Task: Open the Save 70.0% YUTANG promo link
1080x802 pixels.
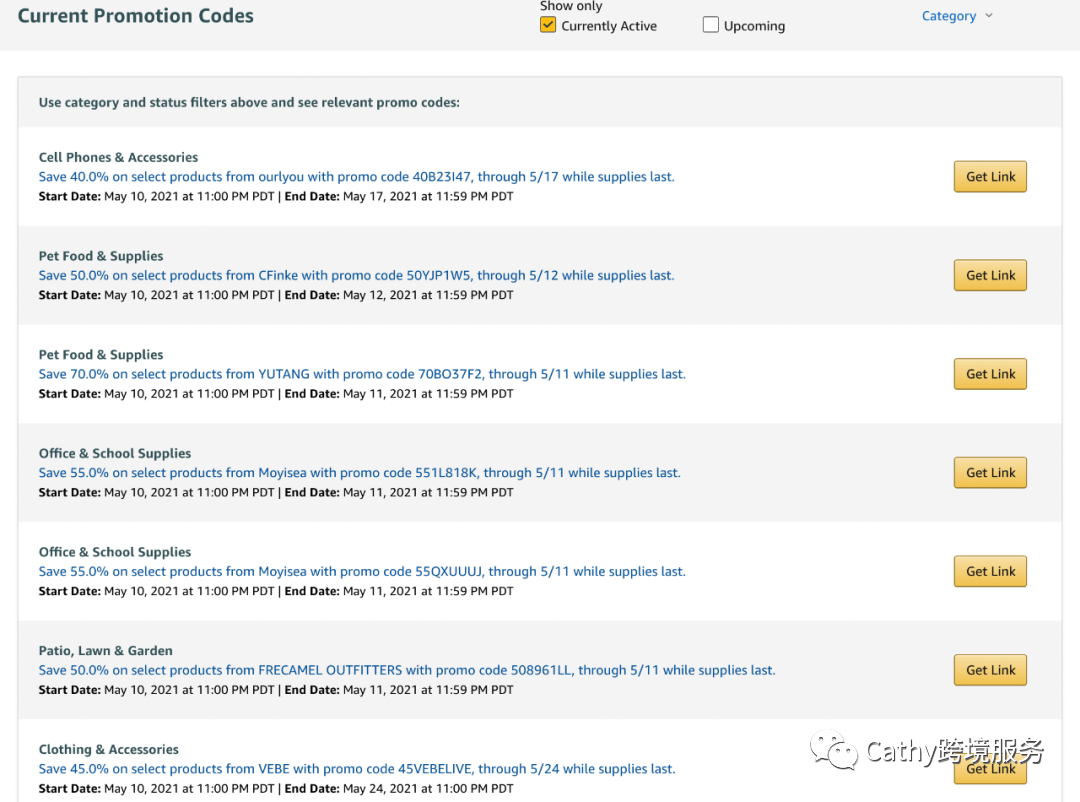Action: point(362,374)
